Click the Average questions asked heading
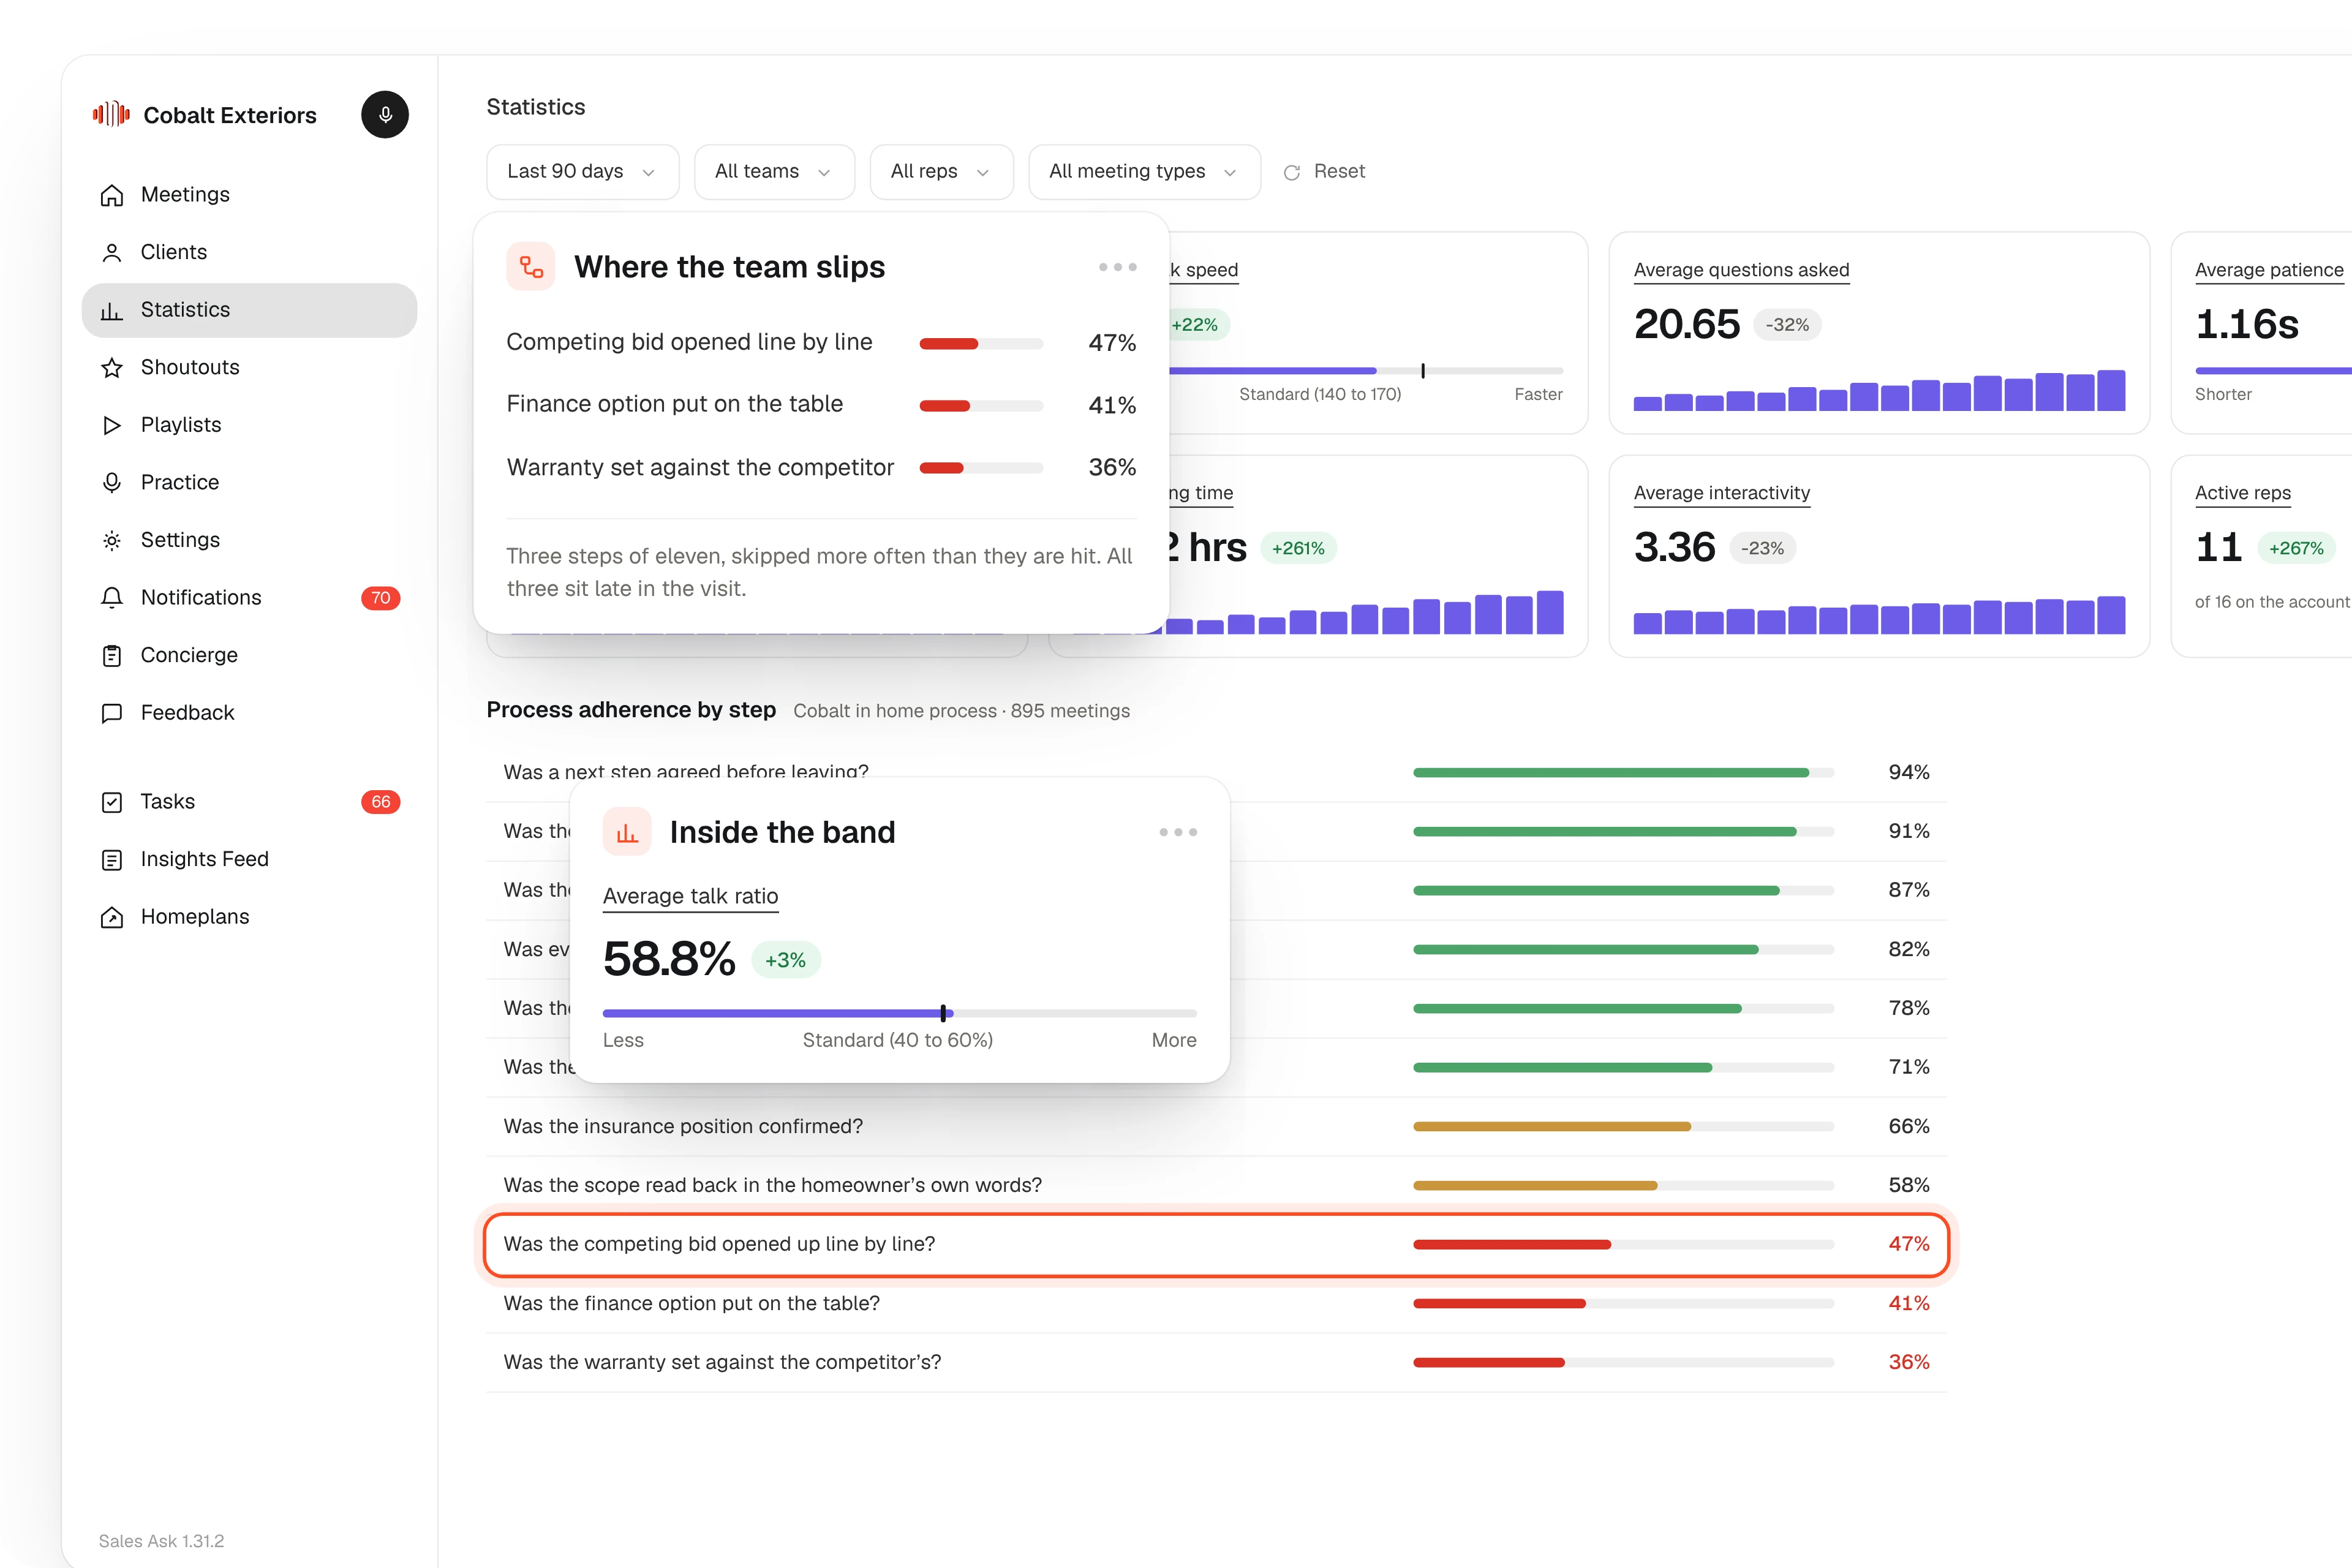Screen dimensions: 2352x1568 tap(1741, 270)
